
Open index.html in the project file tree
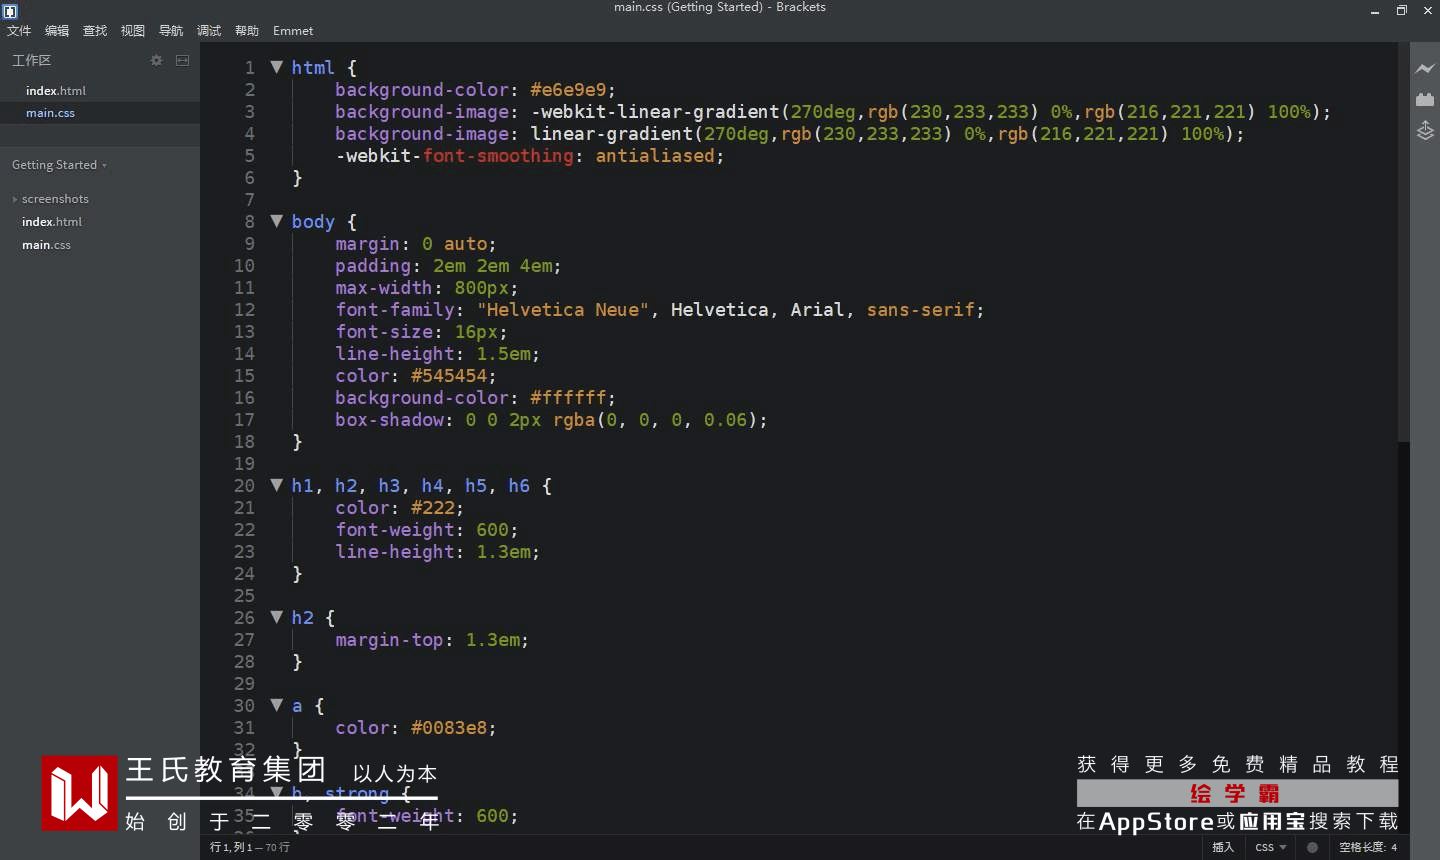[x=52, y=222]
